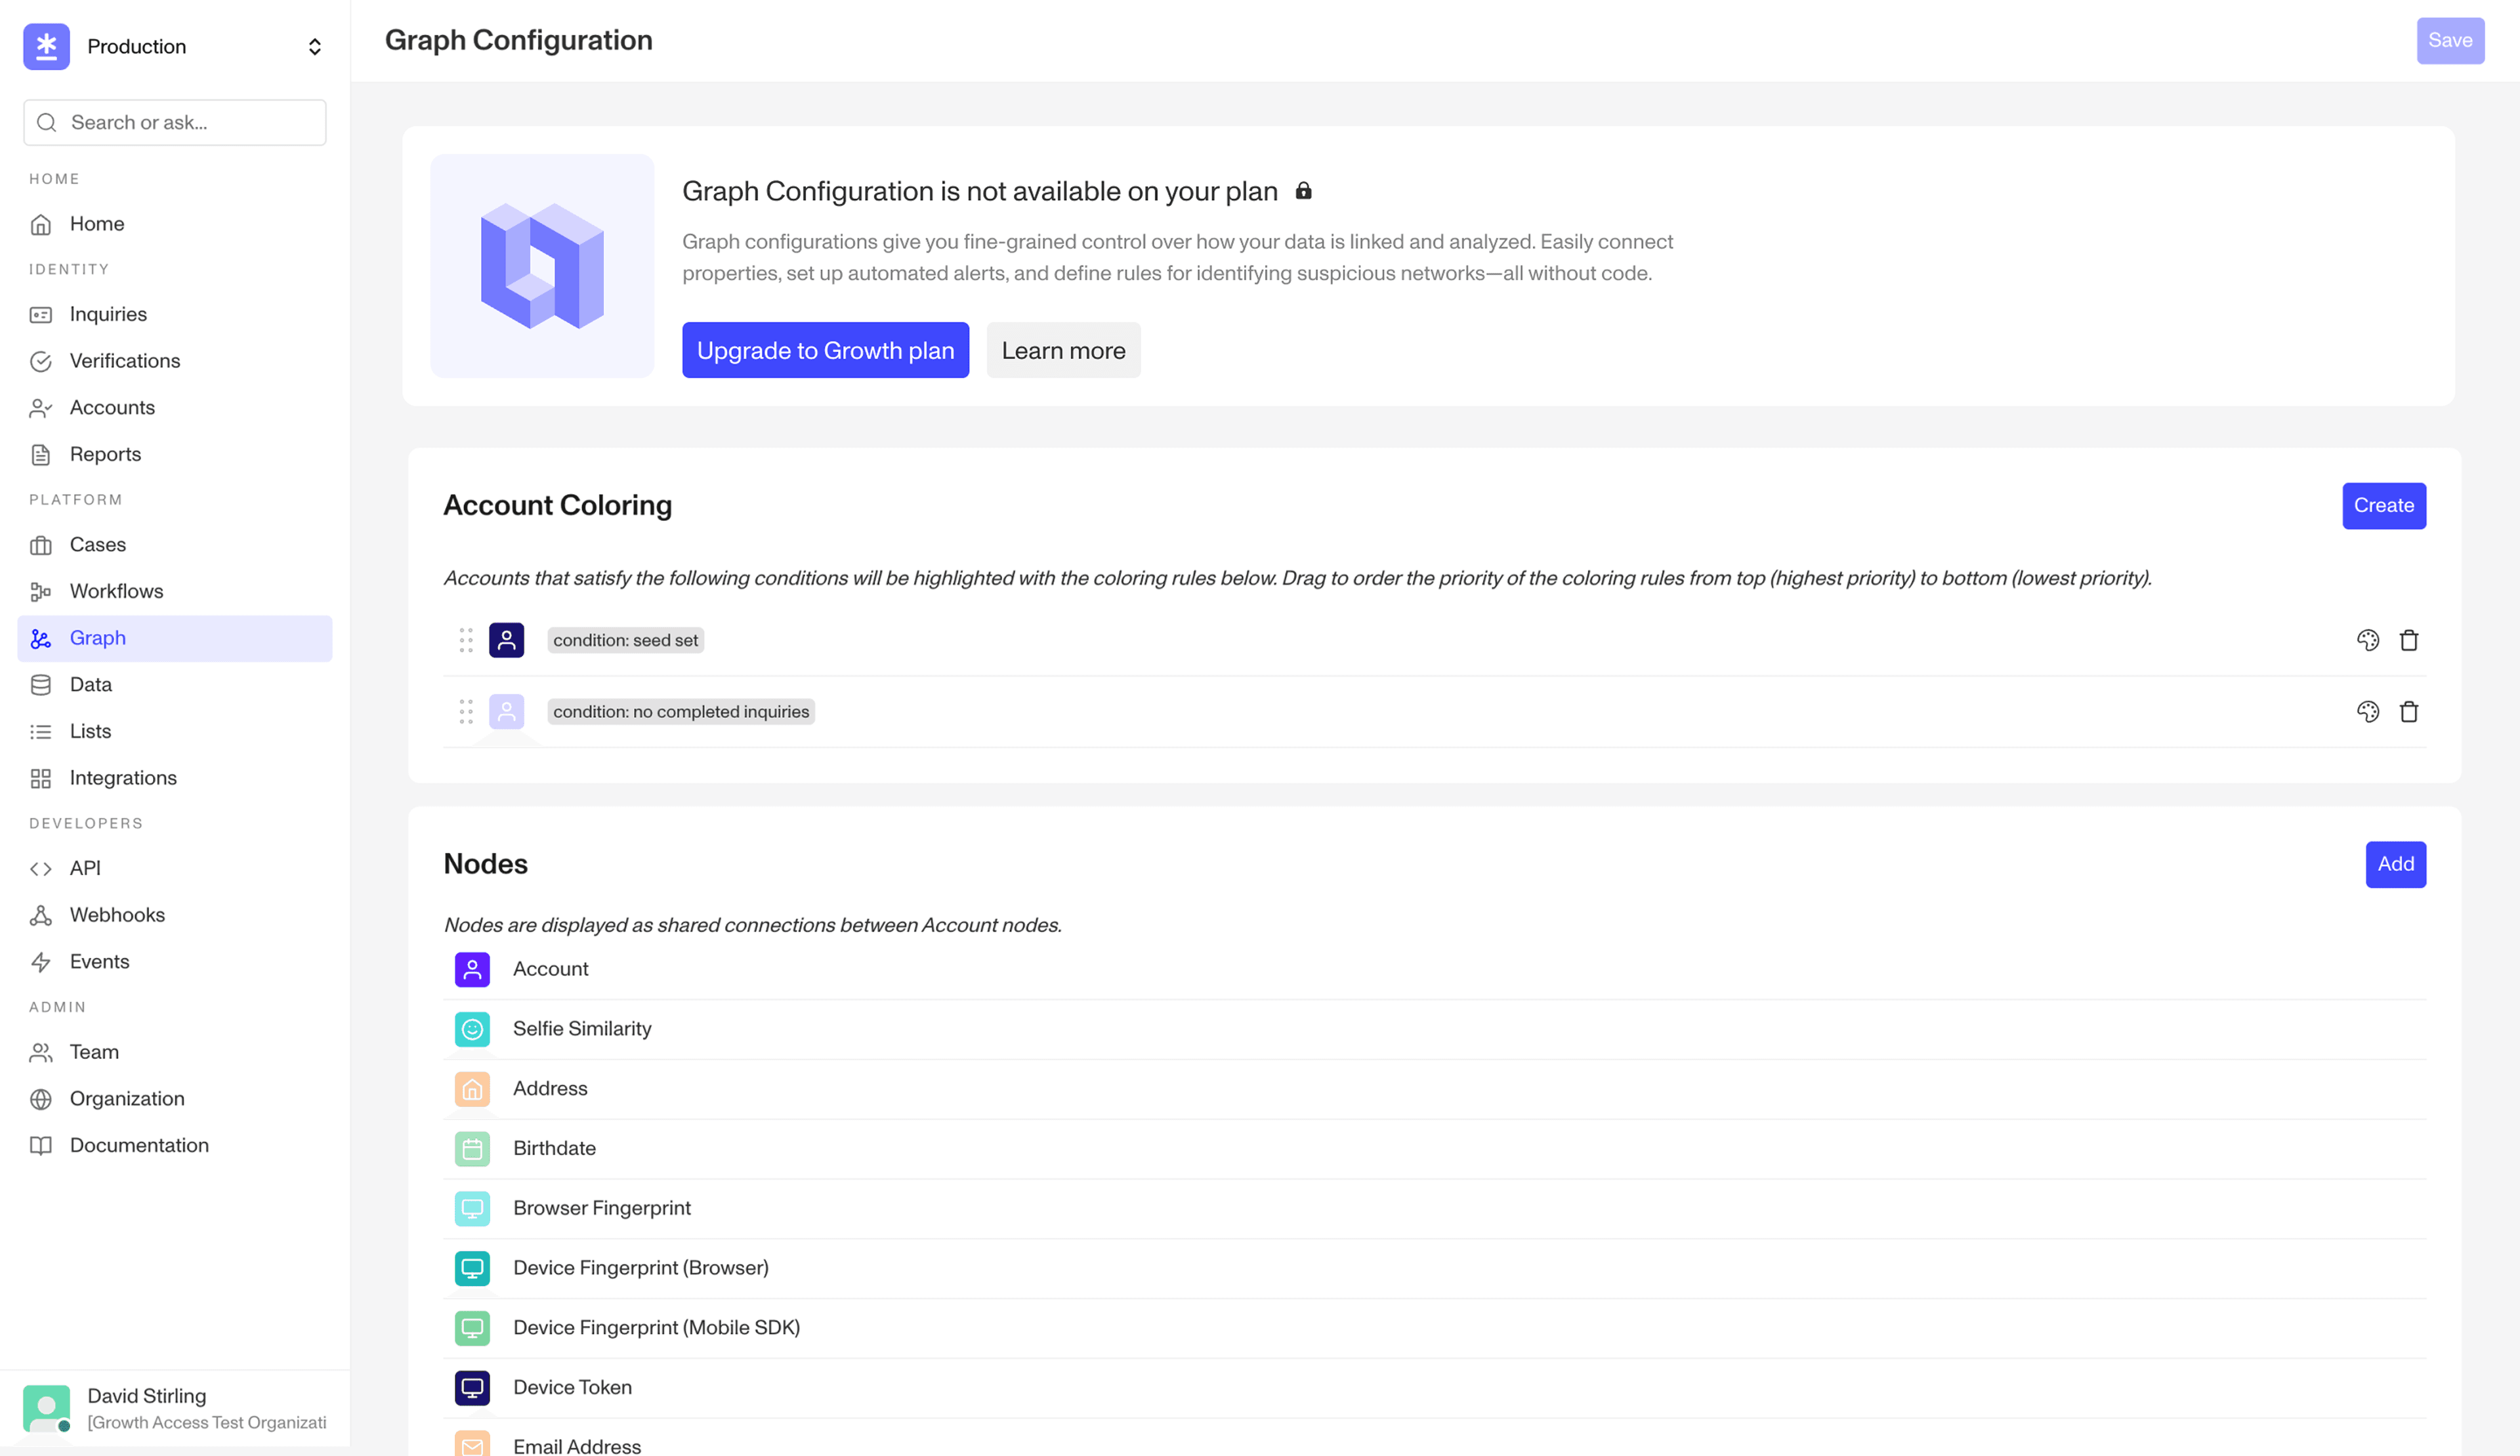The height and width of the screenshot is (1456, 2520).
Task: Delete the seed set coloring rule
Action: click(x=2408, y=640)
